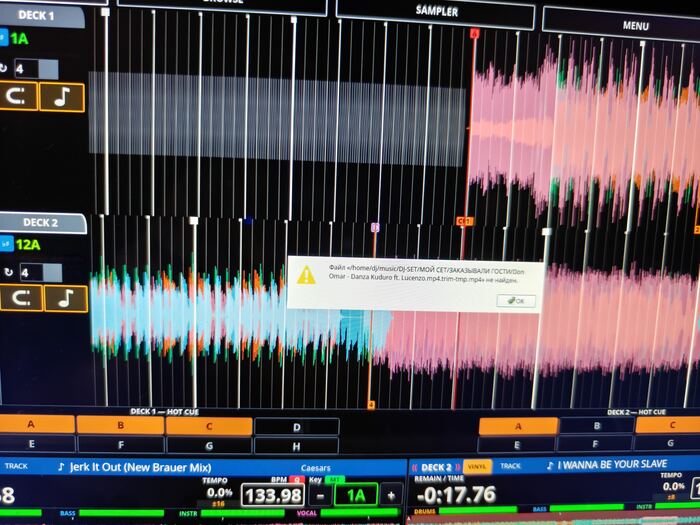Open the MENU tab
Viewport: 700px width, 525px height.
tap(635, 25)
